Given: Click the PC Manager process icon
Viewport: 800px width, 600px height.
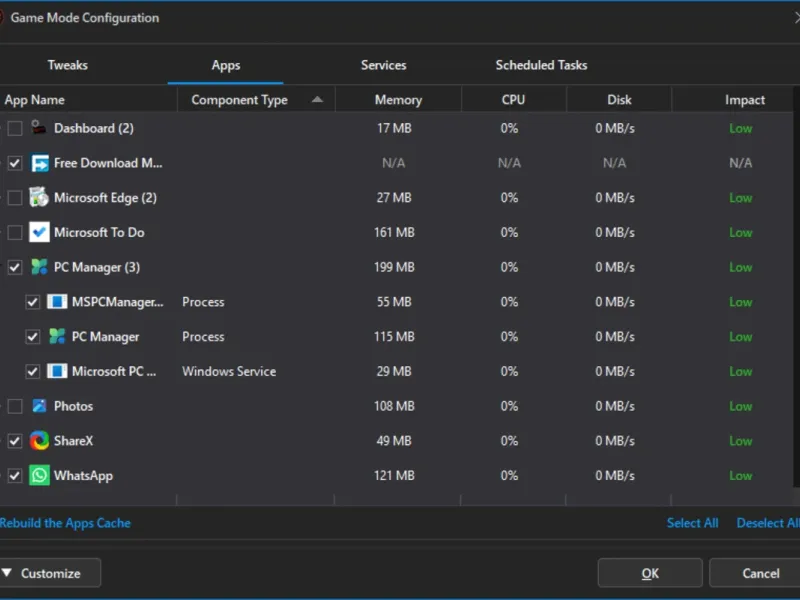Looking at the screenshot, I should coord(57,336).
